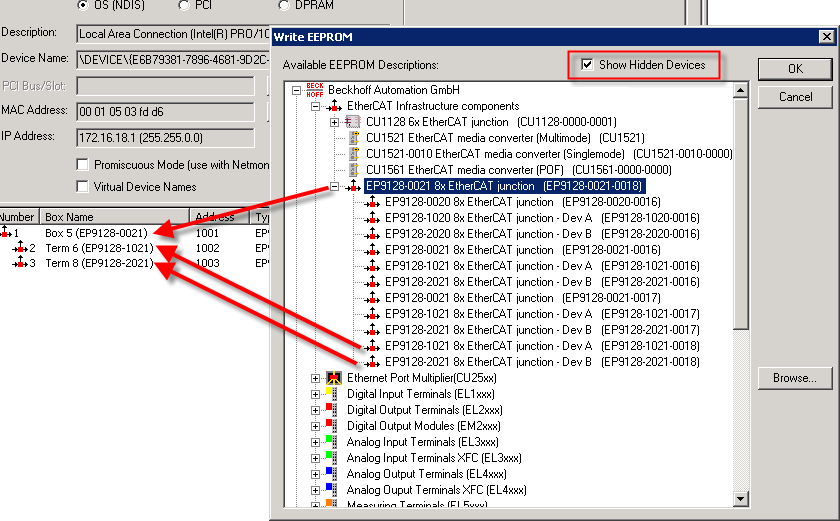840x521 pixels.
Task: Click the EP9128-0021-0016 junction icon
Action: click(372, 251)
